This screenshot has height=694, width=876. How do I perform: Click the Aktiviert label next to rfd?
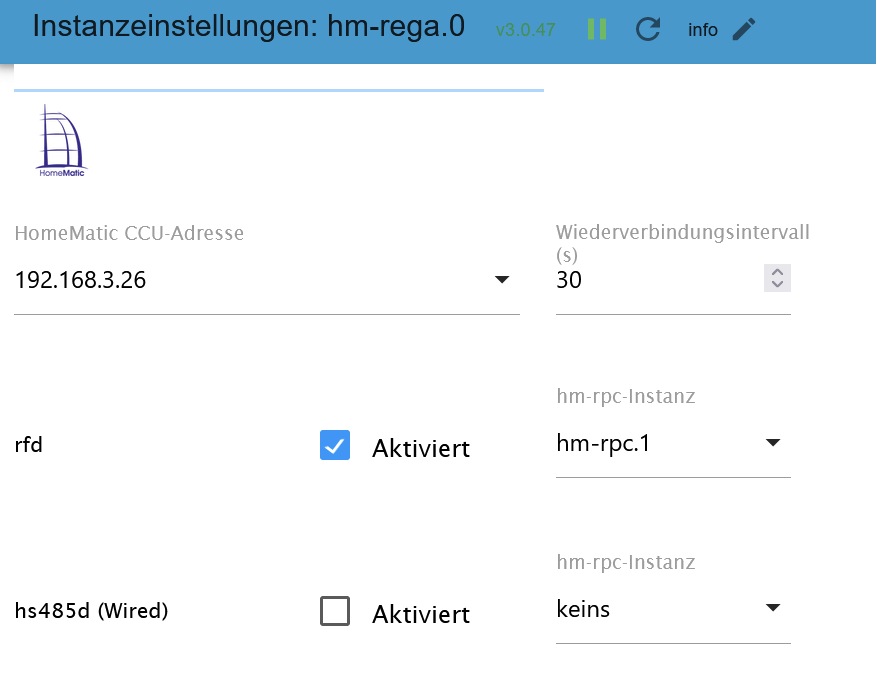[x=421, y=448]
